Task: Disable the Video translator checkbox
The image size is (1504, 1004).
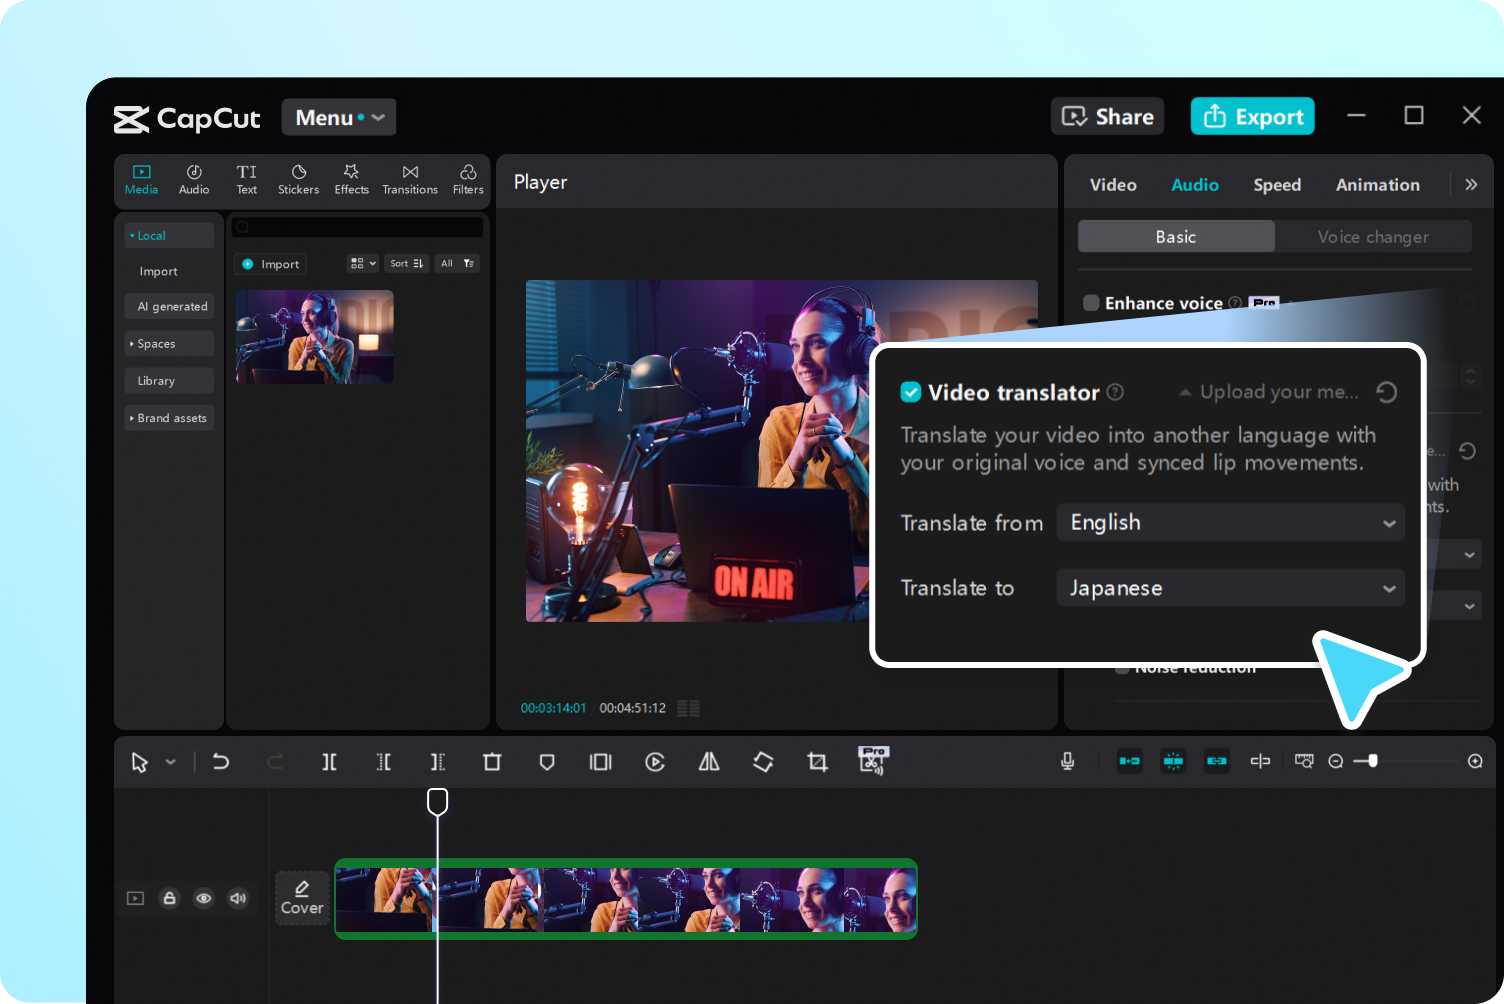Action: (911, 392)
